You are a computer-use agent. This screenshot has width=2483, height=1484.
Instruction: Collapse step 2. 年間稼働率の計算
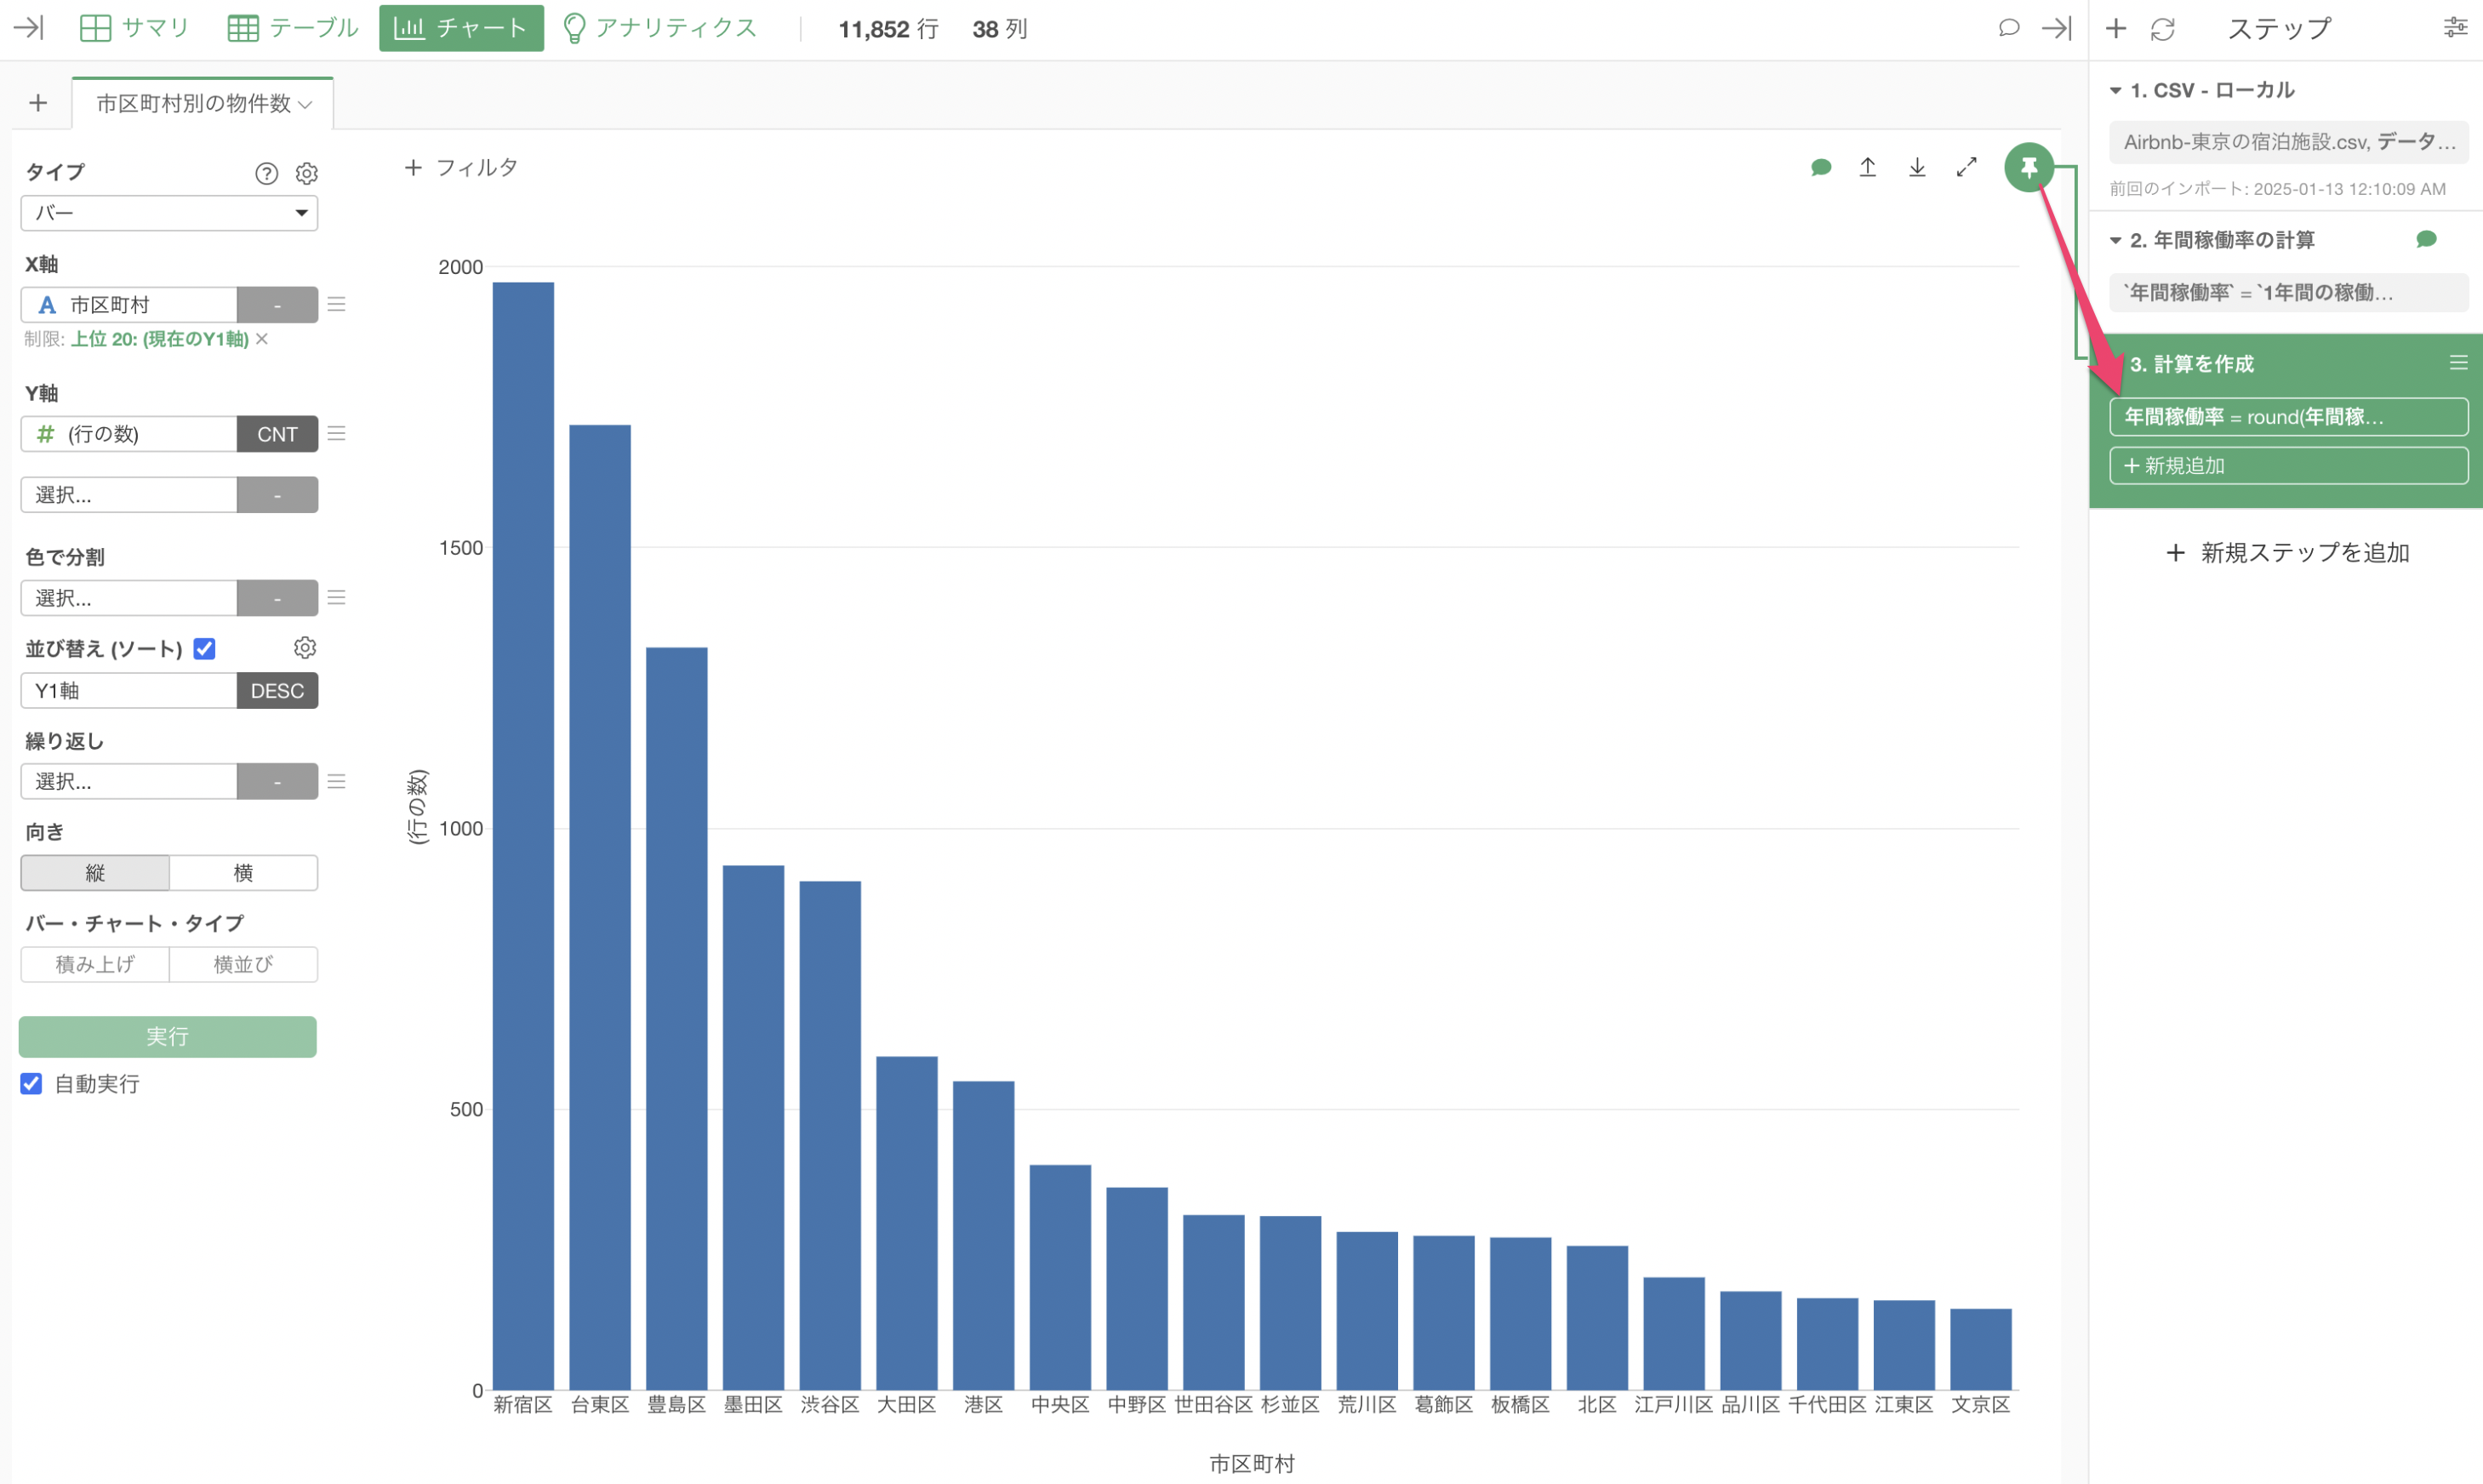click(x=2116, y=240)
